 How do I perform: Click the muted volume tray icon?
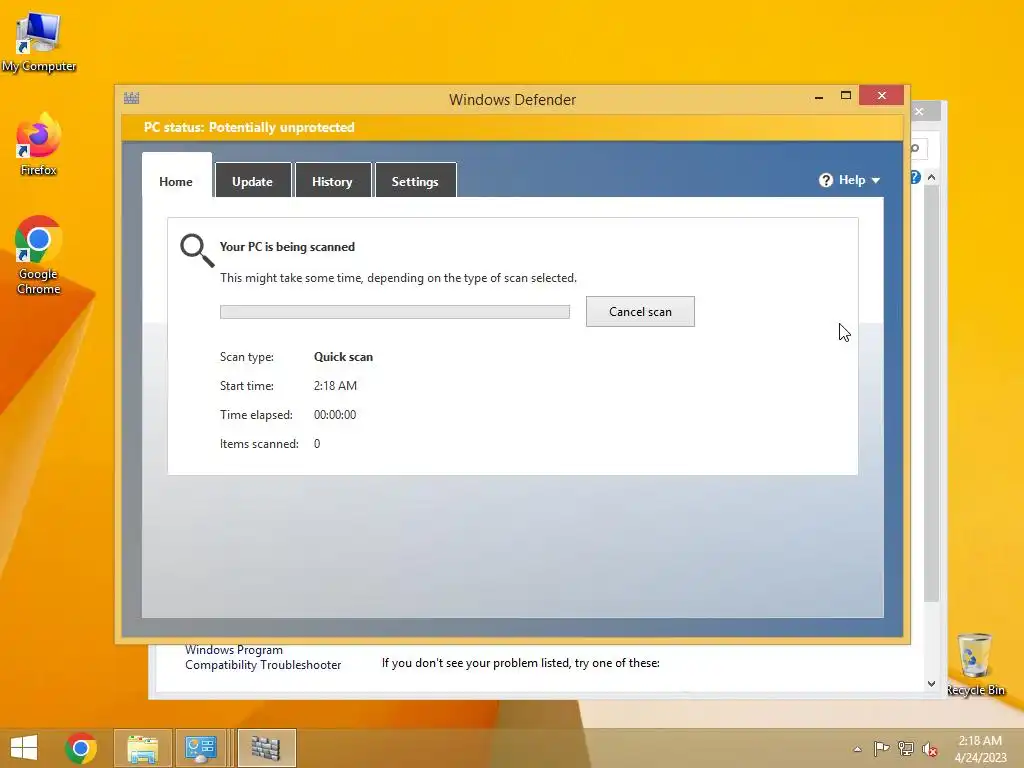pos(929,749)
